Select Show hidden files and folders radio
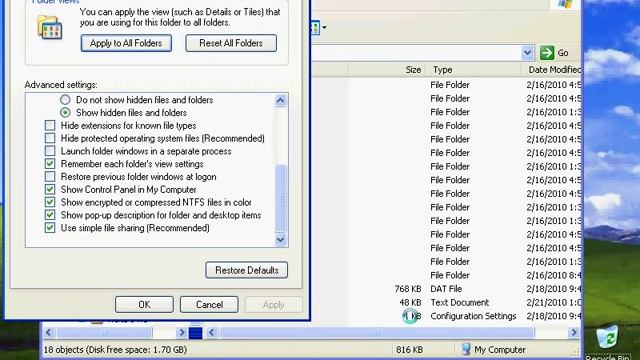This screenshot has height=360, width=640. (65, 112)
